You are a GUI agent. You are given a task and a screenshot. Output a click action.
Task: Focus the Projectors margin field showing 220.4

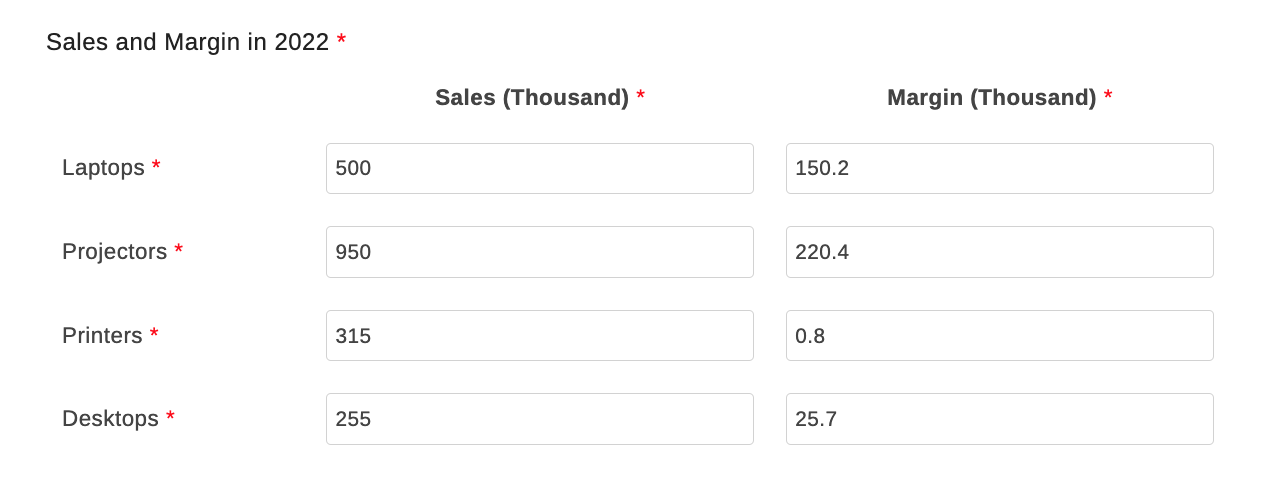point(999,252)
